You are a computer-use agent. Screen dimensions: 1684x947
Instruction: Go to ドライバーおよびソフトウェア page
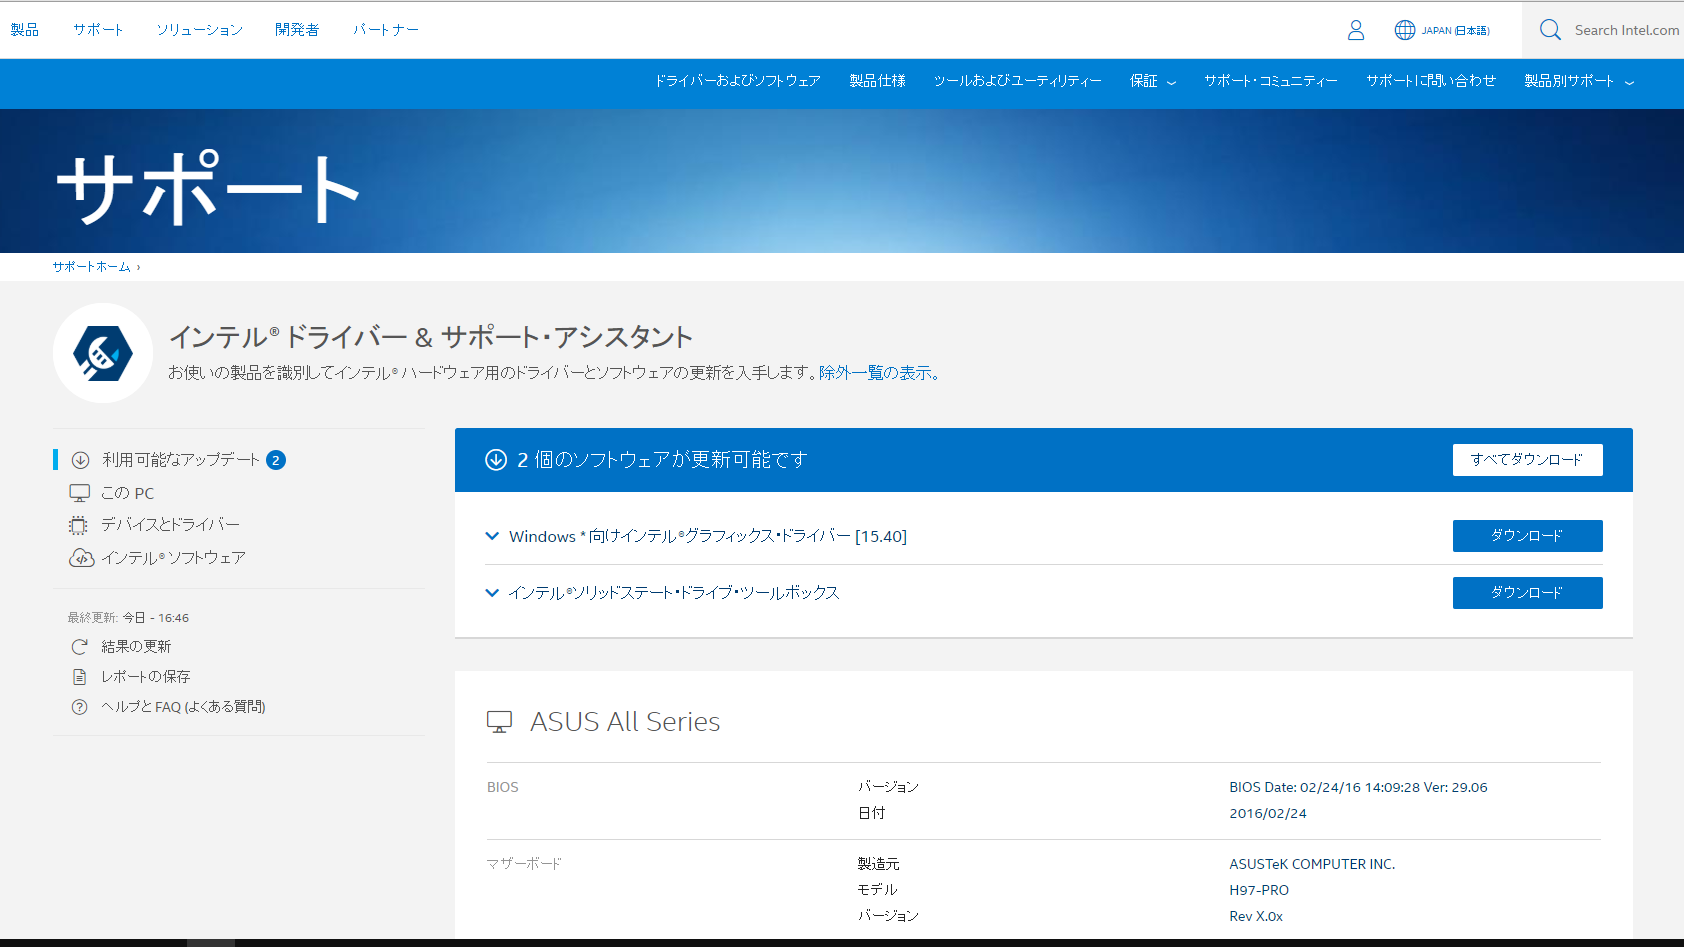pyautogui.click(x=738, y=81)
